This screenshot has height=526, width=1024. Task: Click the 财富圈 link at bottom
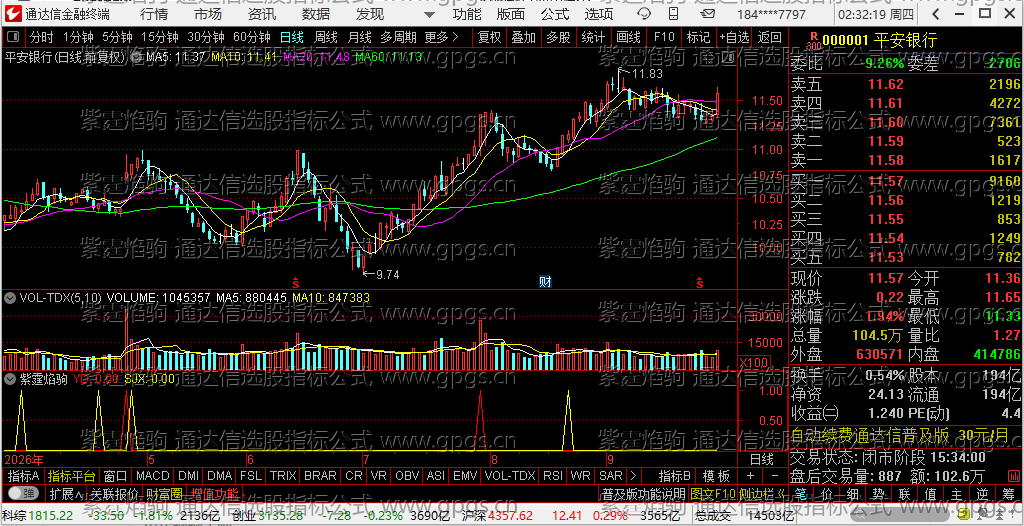point(163,493)
